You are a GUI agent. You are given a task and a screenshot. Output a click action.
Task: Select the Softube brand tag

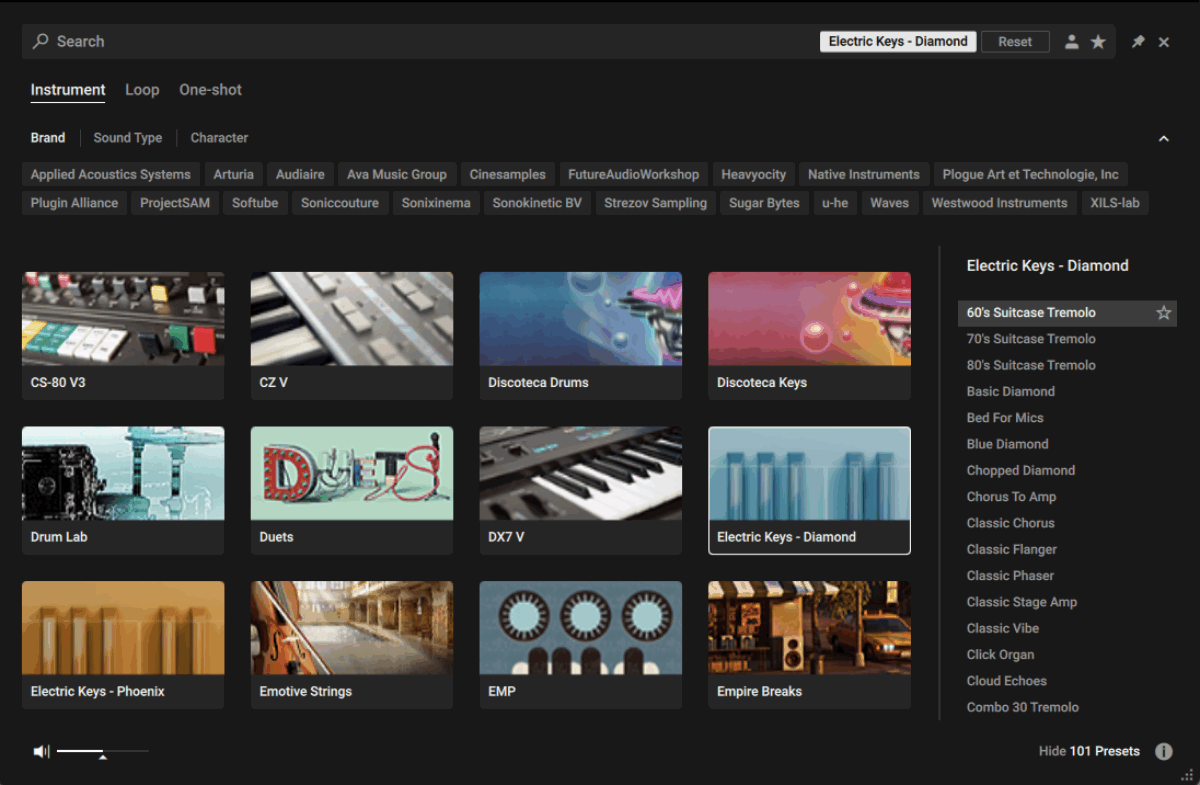[255, 203]
